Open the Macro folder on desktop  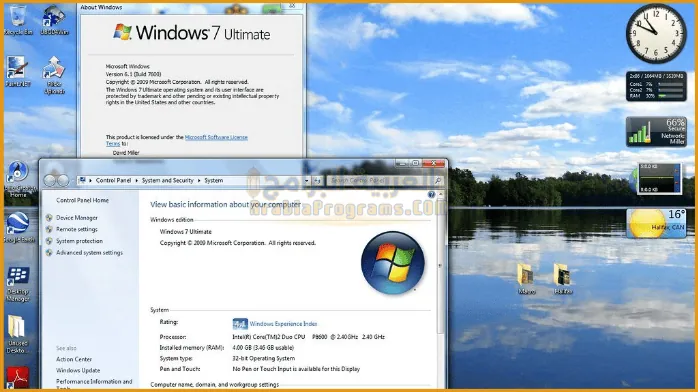[x=526, y=279]
